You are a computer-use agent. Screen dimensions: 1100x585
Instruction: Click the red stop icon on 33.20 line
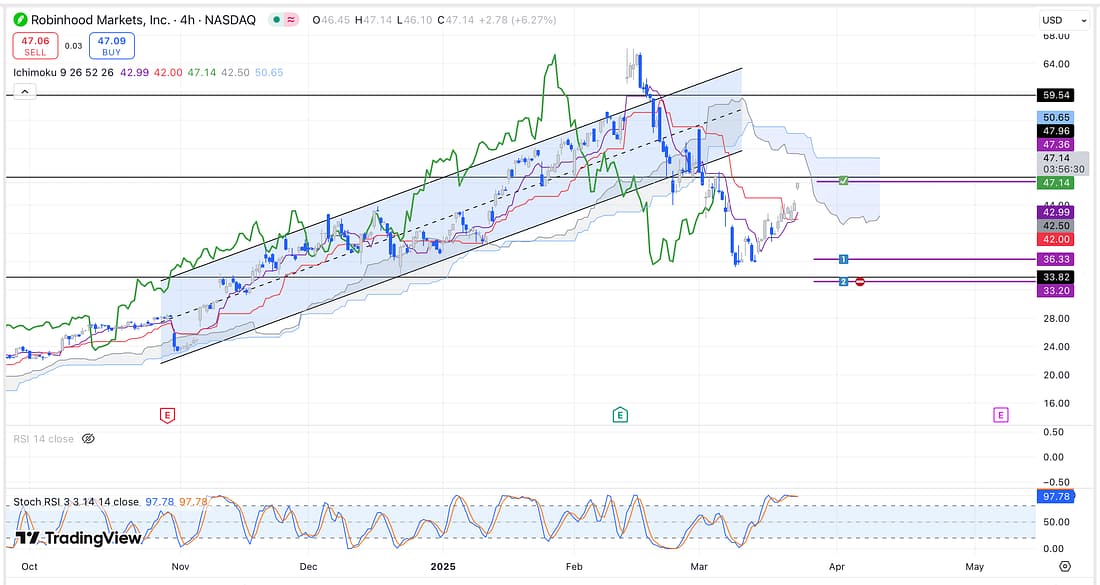click(860, 282)
